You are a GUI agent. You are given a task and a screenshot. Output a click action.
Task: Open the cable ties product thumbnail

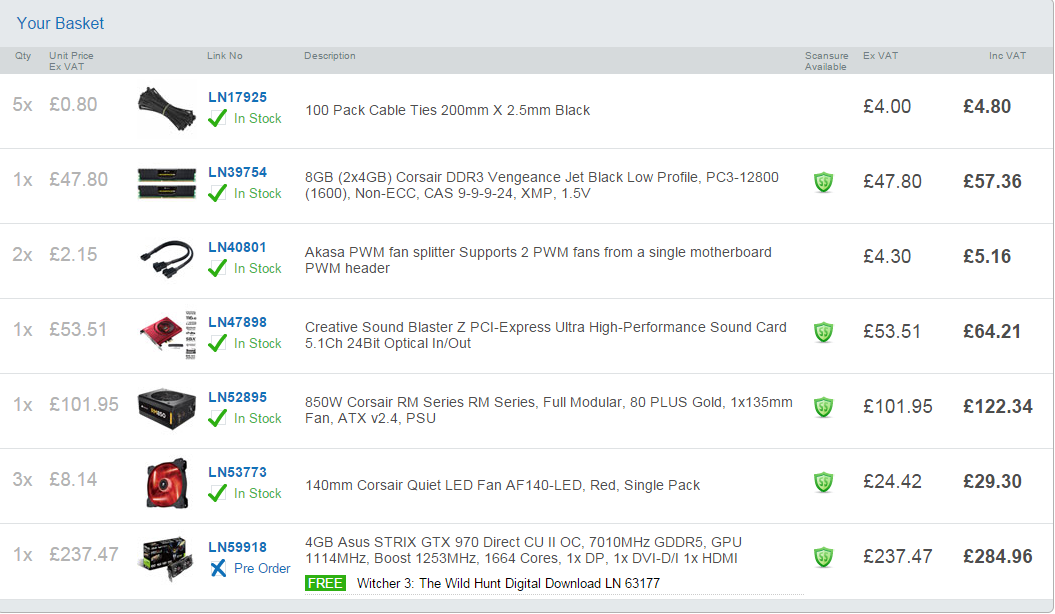(x=166, y=110)
